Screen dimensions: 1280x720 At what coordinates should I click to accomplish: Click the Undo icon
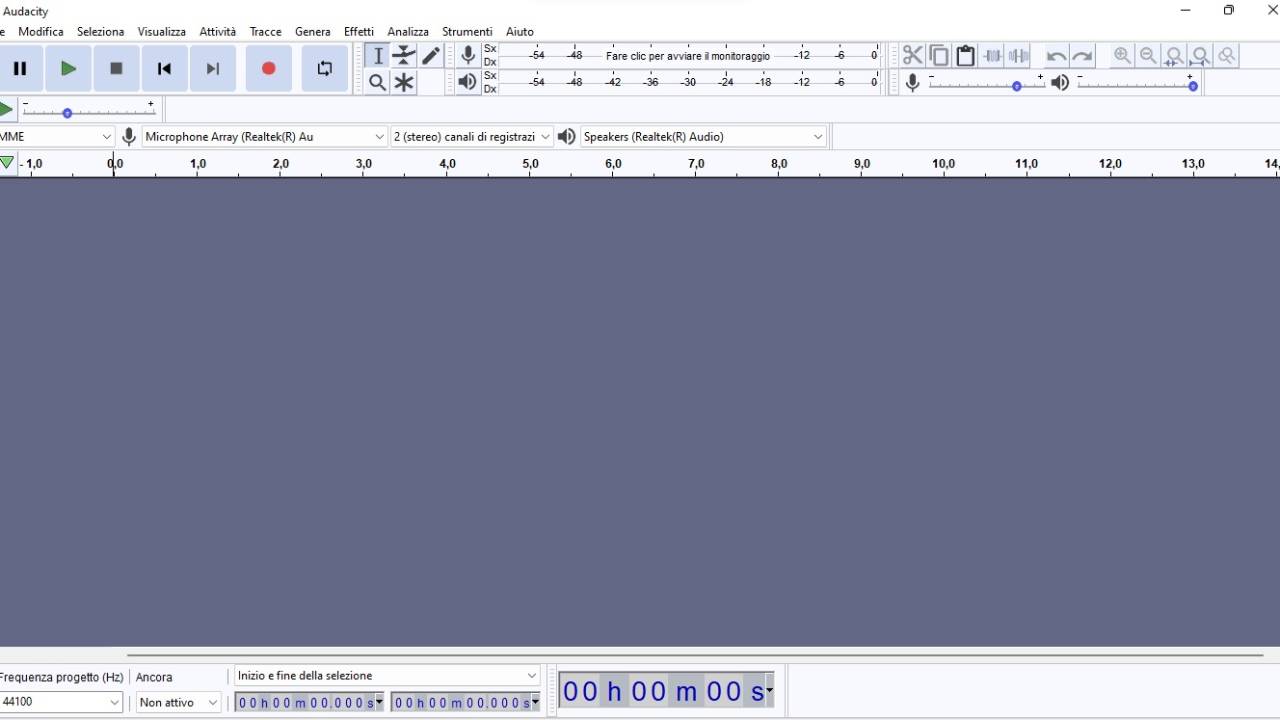tap(1056, 56)
